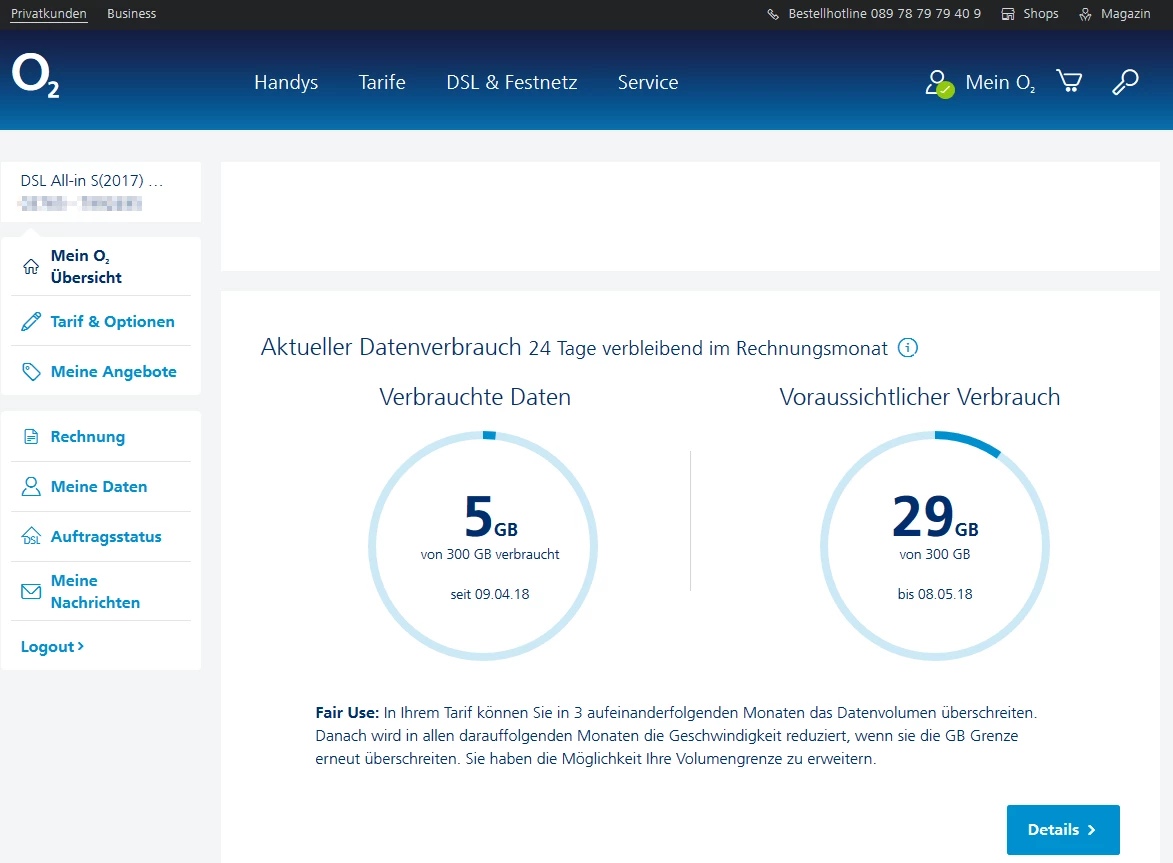Click the Mein O2 user profile icon
Image resolution: width=1173 pixels, height=863 pixels.
pyautogui.click(x=940, y=84)
